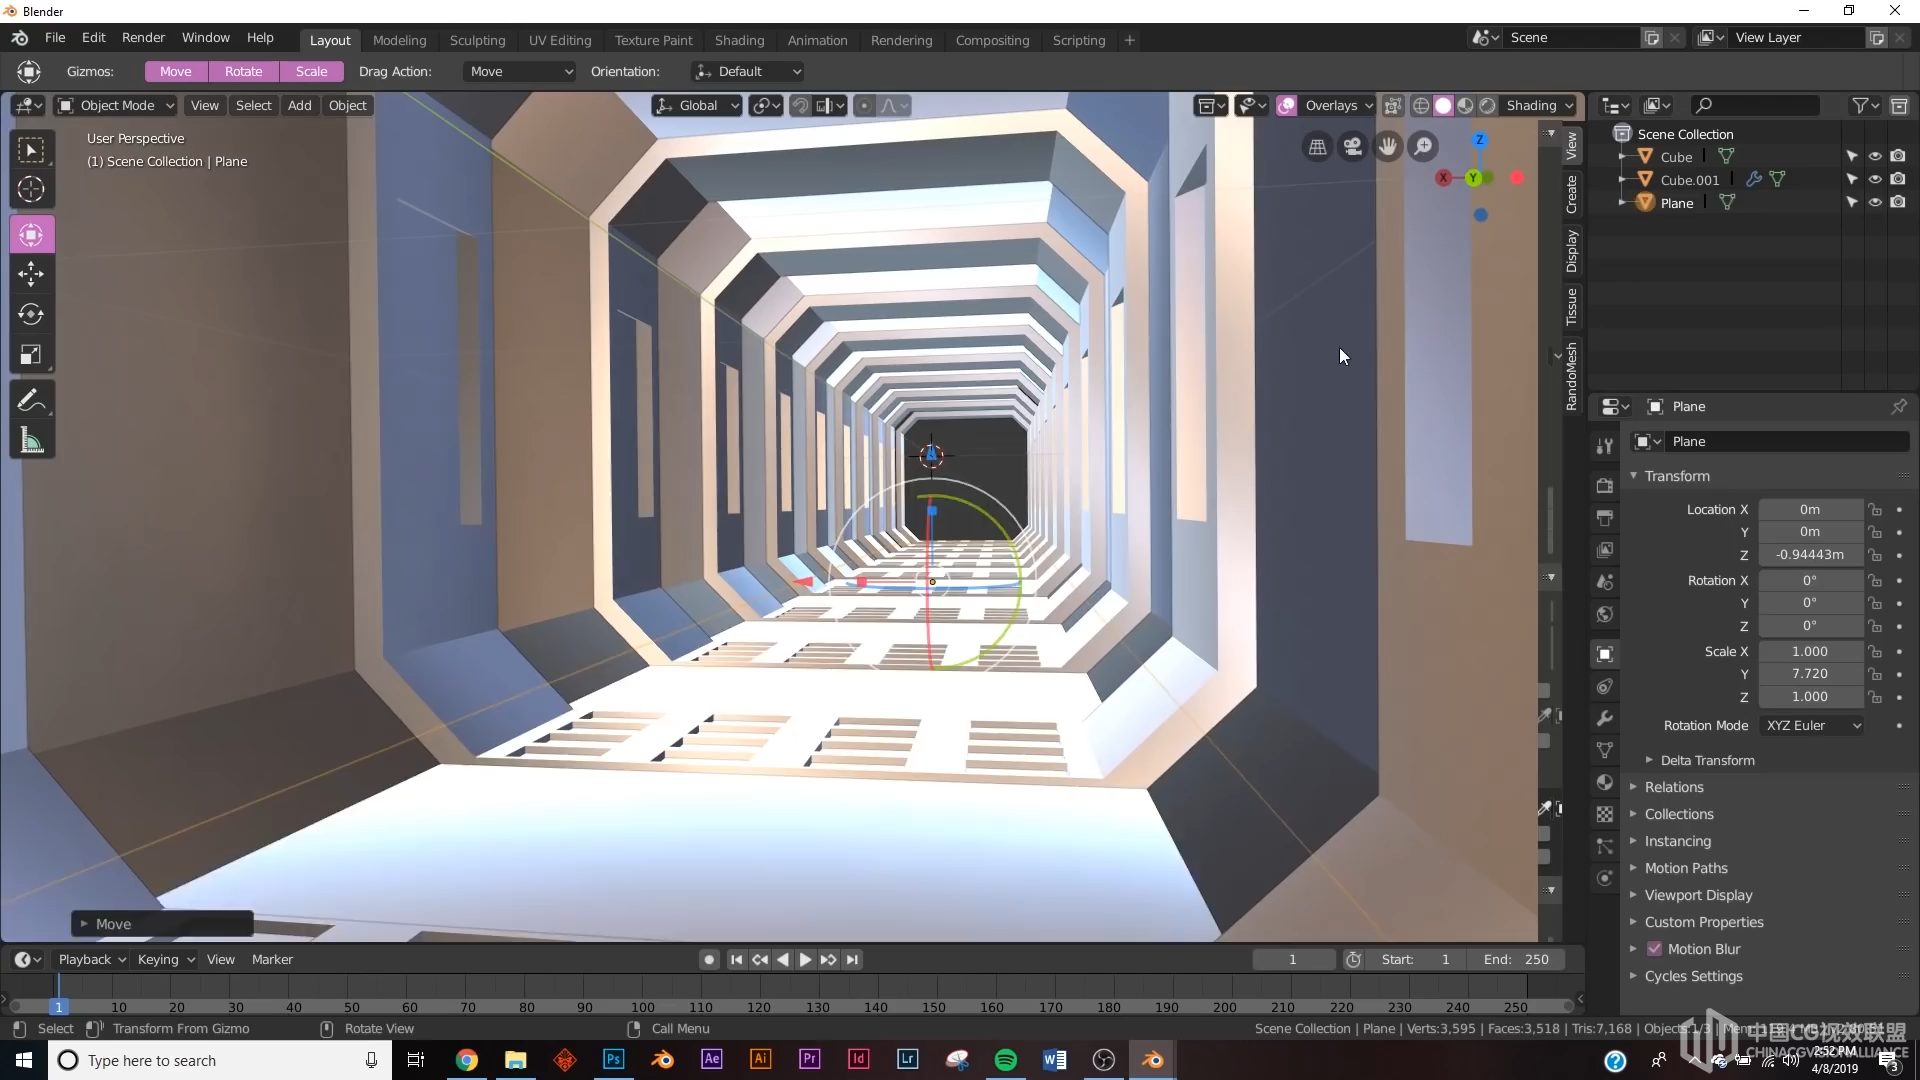Open the Global transform orientation dropdown

(x=697, y=105)
